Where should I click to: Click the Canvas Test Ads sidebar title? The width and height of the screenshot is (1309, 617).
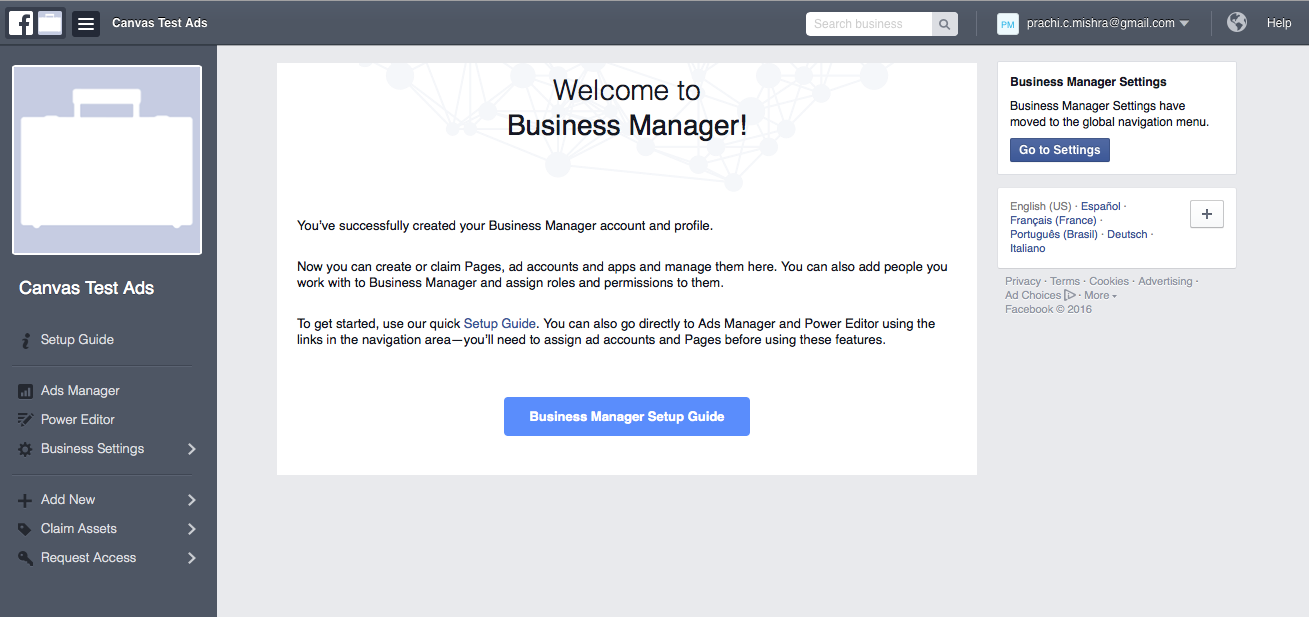click(x=87, y=288)
